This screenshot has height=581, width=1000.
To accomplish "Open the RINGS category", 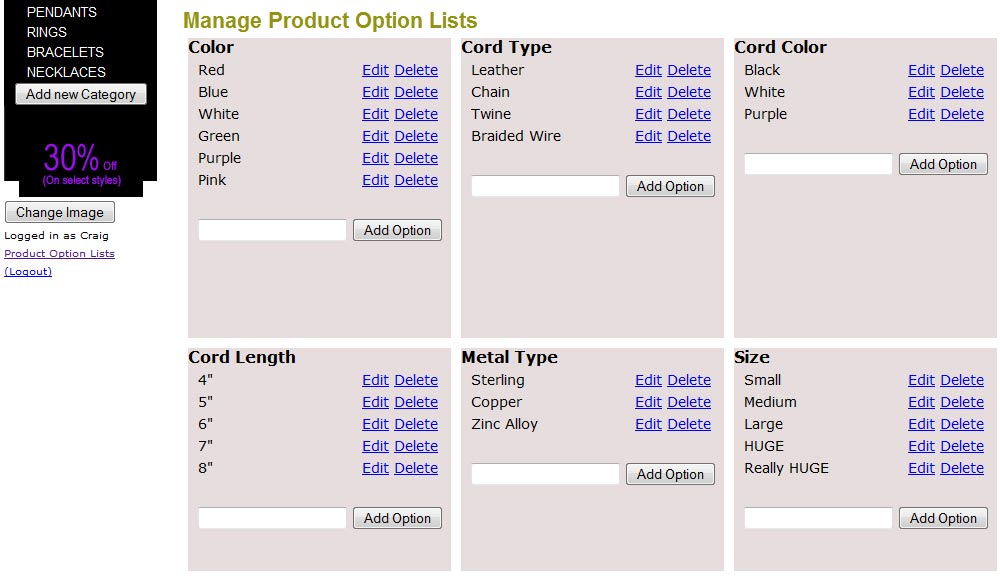I will (47, 32).
